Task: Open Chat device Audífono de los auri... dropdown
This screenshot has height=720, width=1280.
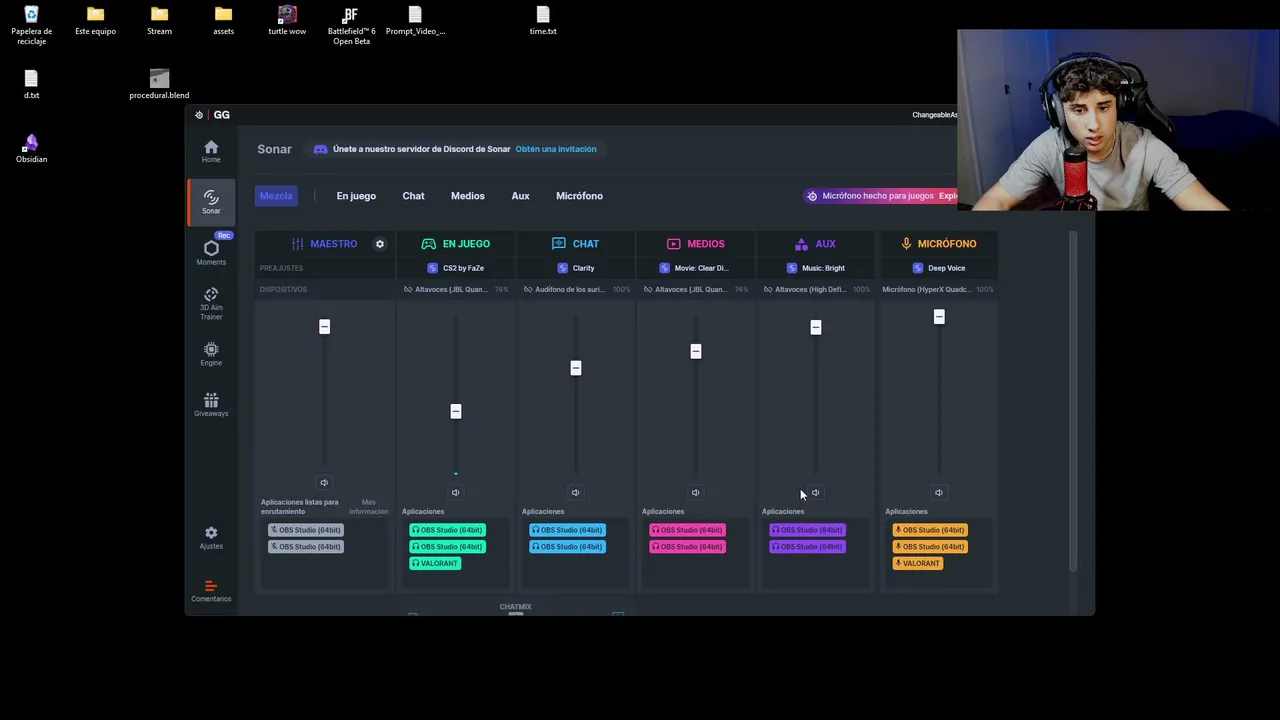Action: point(575,289)
